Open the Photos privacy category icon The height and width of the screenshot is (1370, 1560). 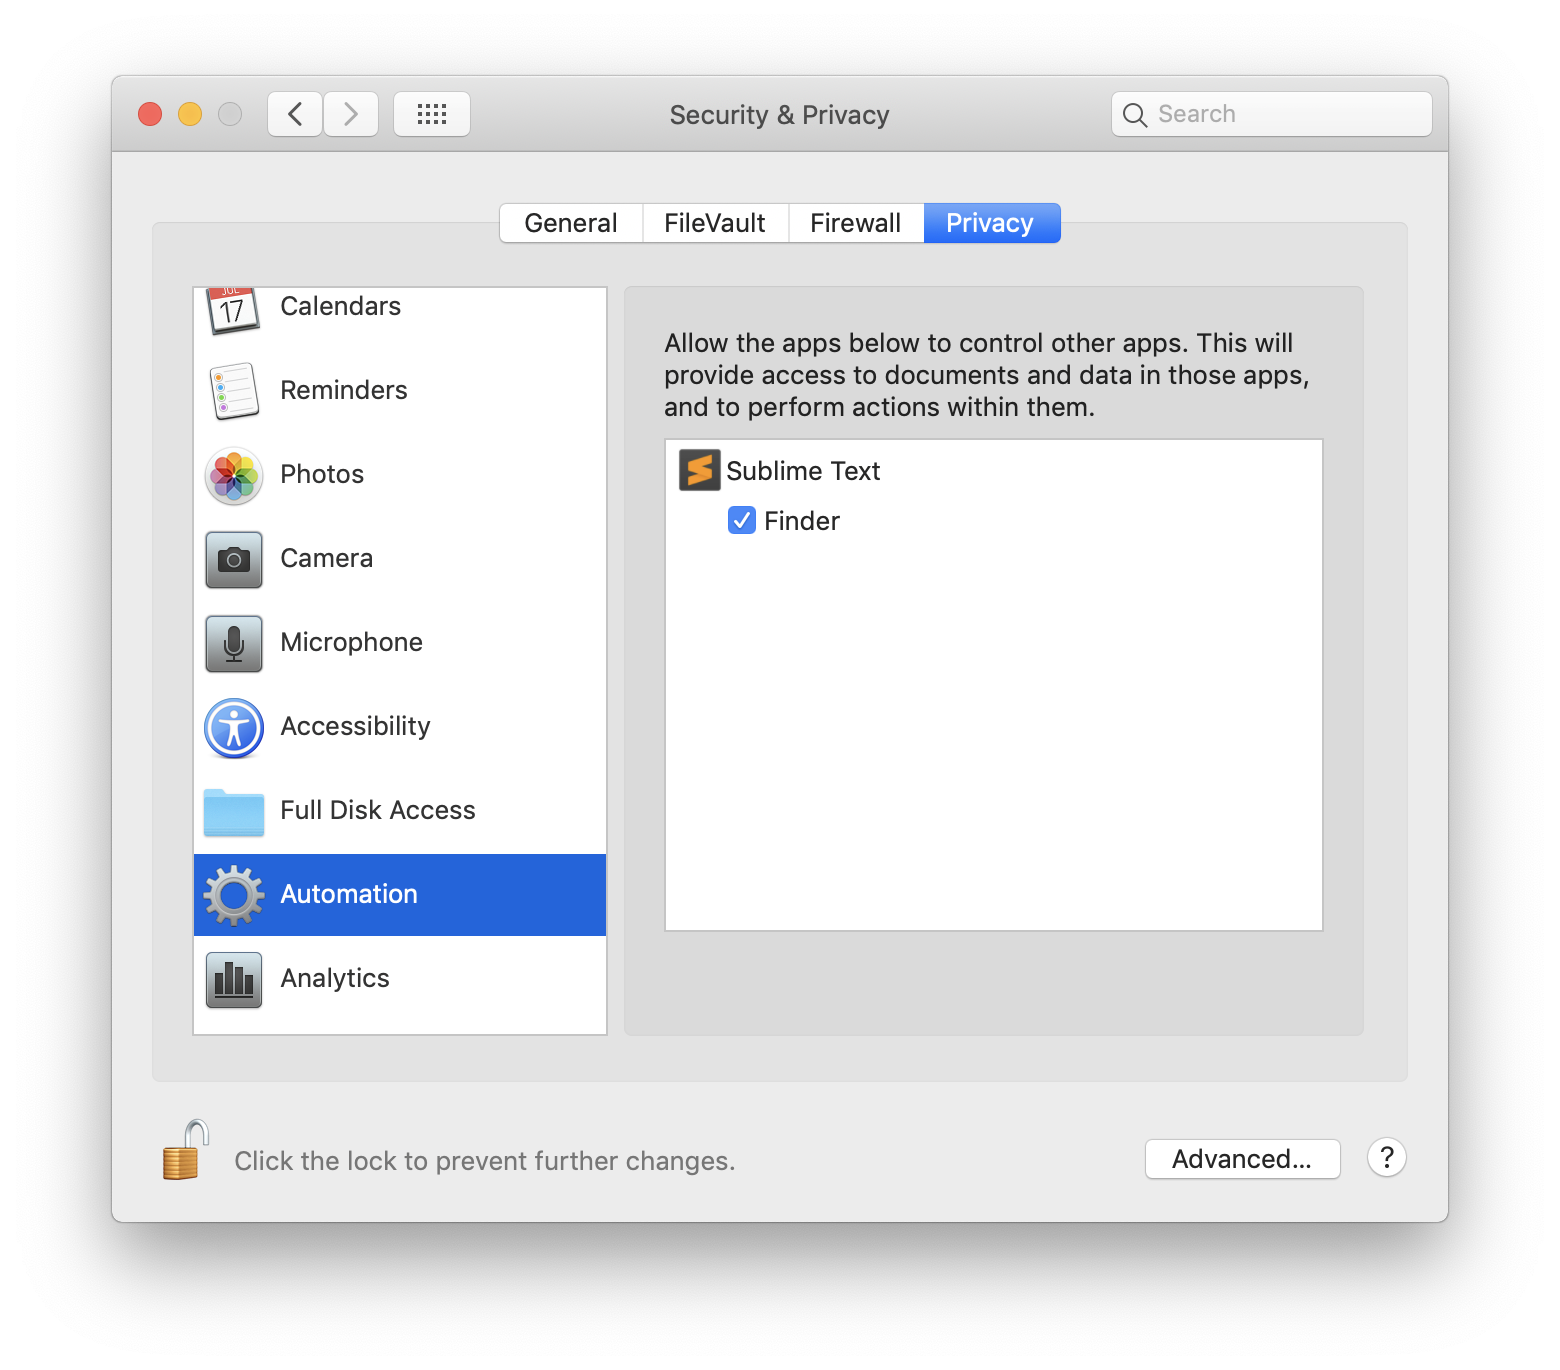coord(233,475)
